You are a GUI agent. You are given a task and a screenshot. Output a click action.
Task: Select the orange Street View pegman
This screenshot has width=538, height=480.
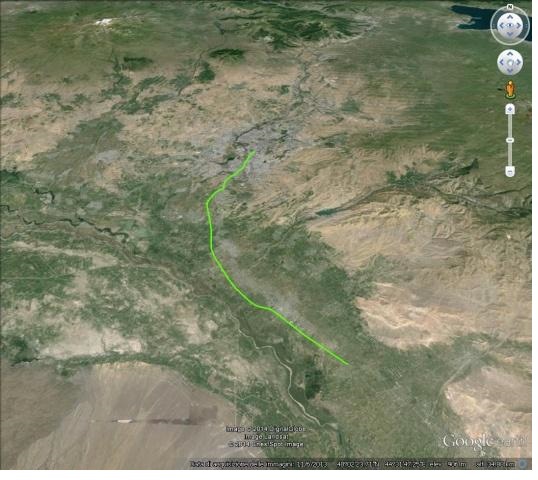coord(510,90)
